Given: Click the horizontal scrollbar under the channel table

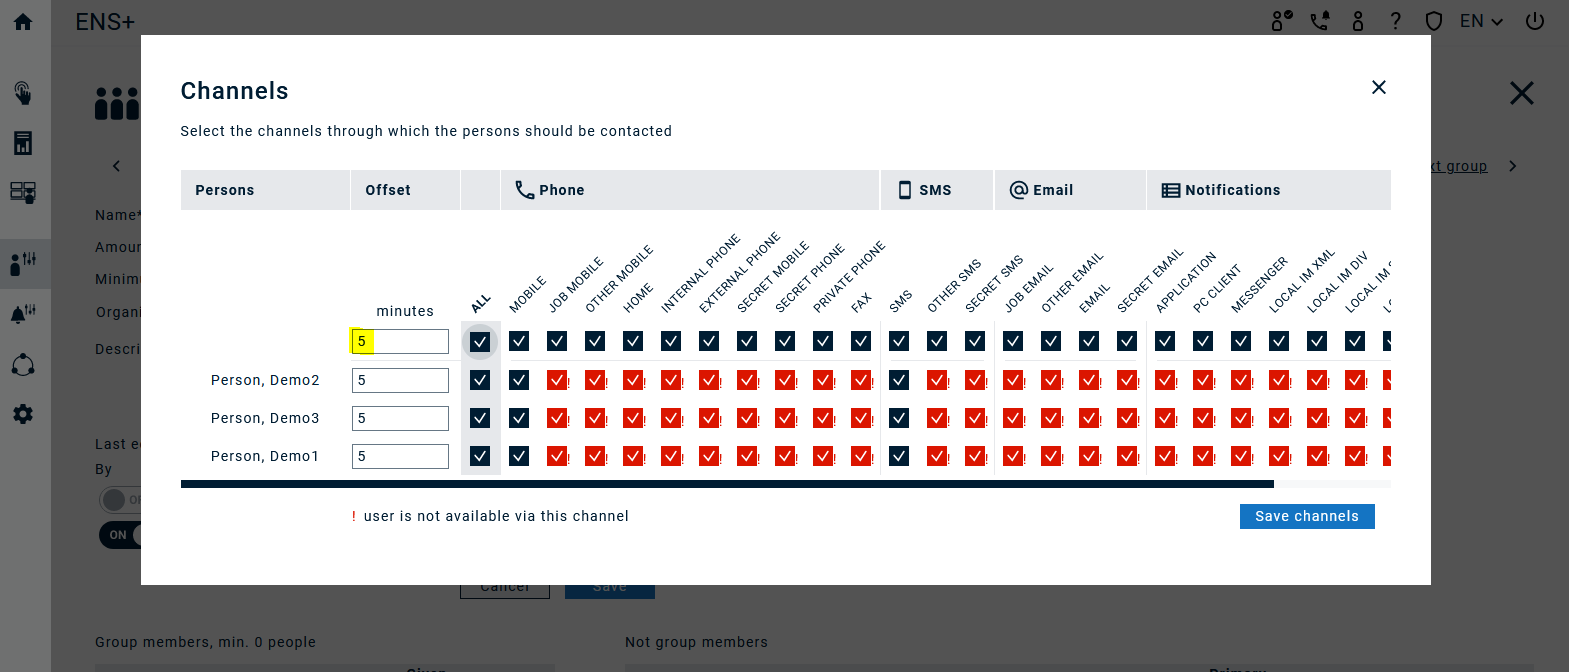Looking at the screenshot, I should click(x=727, y=484).
